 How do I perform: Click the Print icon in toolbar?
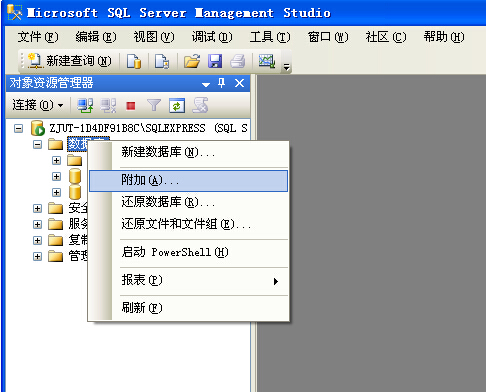(x=238, y=61)
